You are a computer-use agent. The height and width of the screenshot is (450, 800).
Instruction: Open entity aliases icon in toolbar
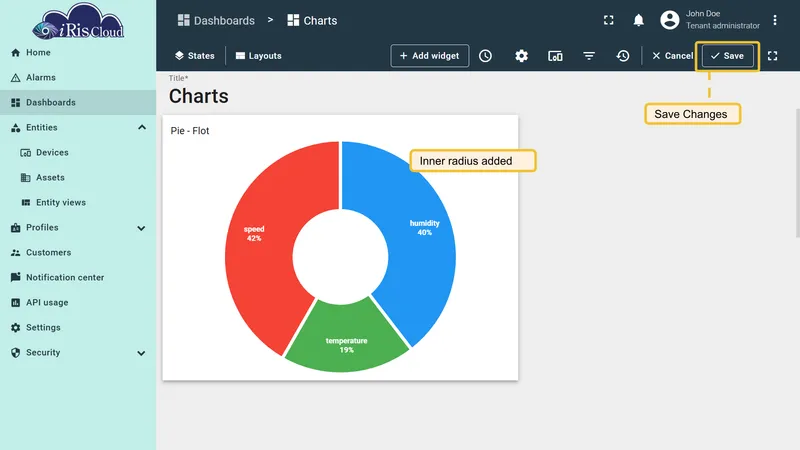click(x=555, y=56)
